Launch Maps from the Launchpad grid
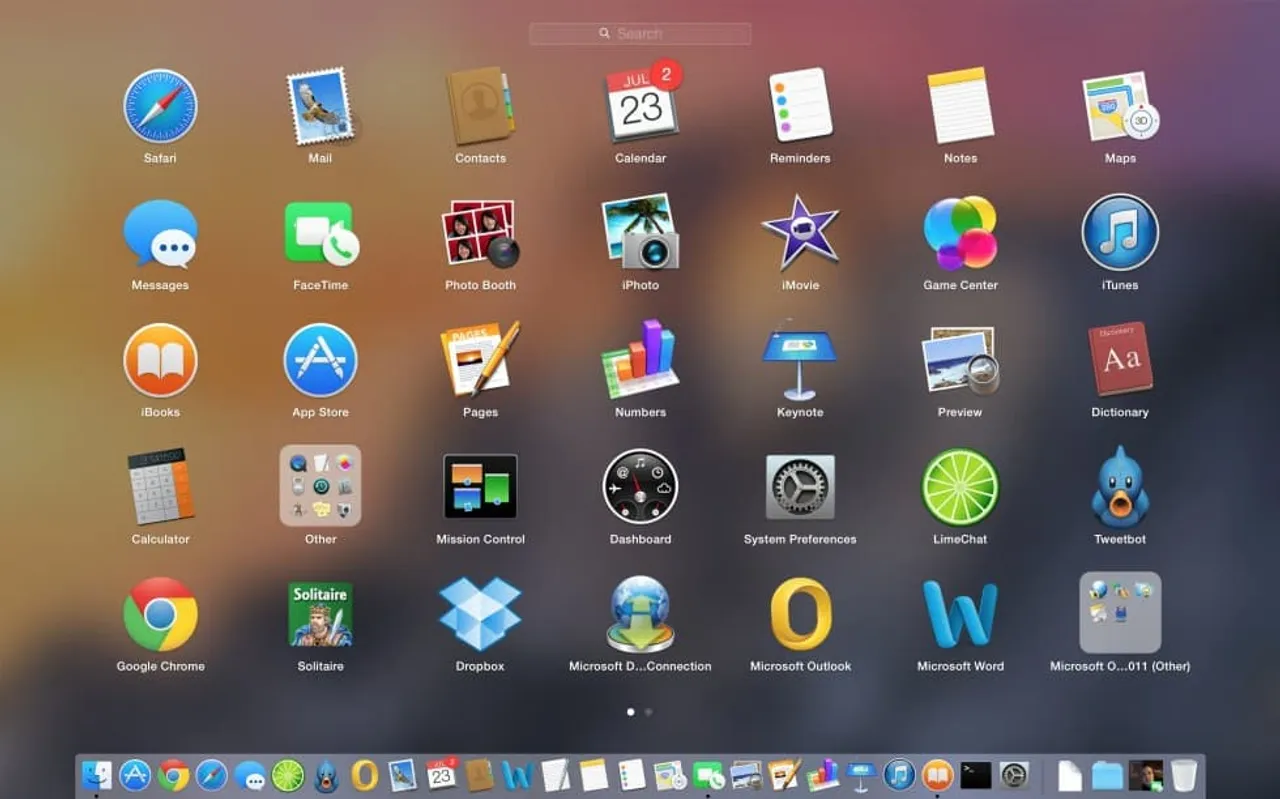The image size is (1280, 799). tap(1120, 106)
